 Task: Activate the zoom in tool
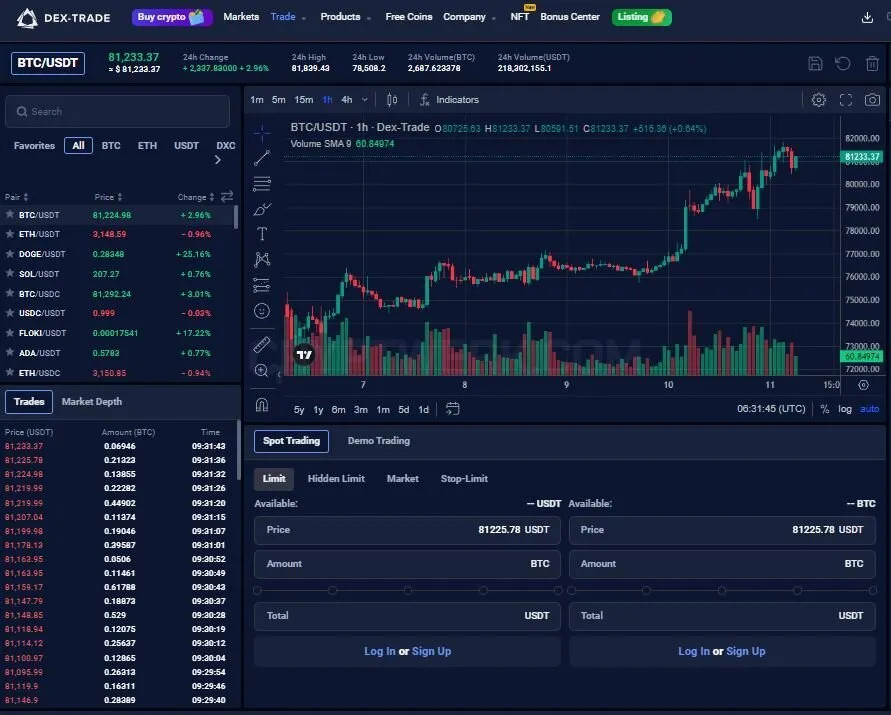[x=262, y=371]
